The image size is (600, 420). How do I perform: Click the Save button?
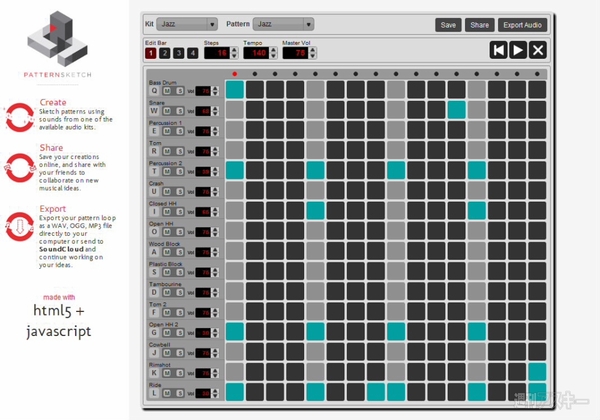click(449, 24)
